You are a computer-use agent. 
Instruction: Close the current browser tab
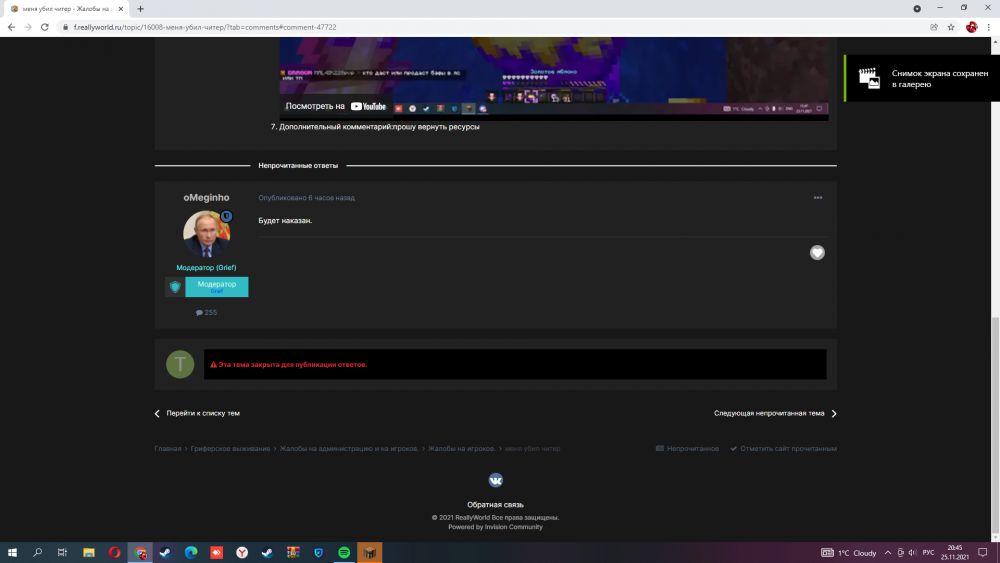121,9
